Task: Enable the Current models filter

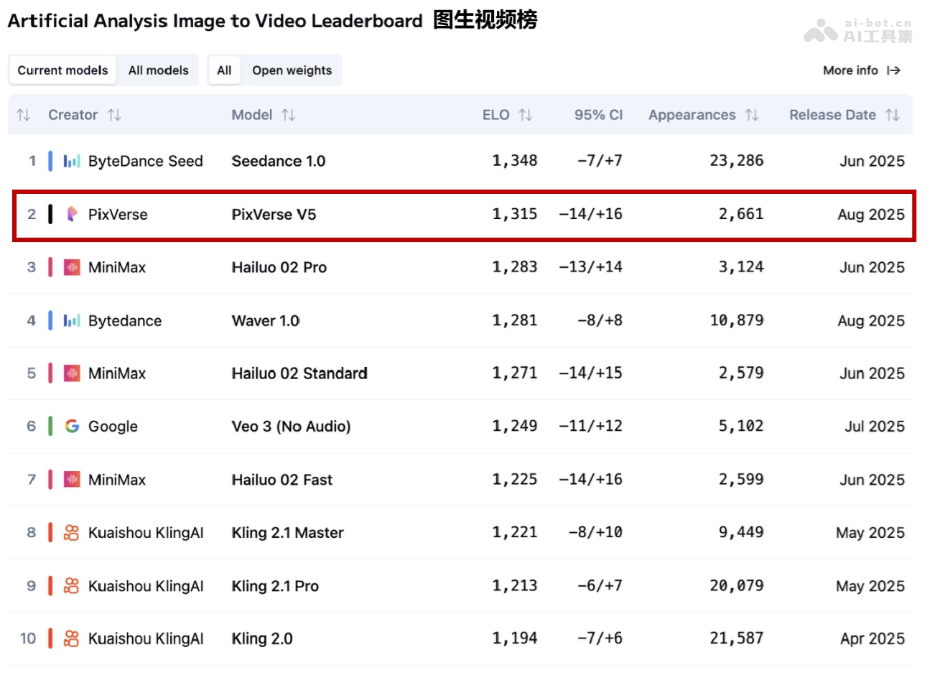Action: 61,70
